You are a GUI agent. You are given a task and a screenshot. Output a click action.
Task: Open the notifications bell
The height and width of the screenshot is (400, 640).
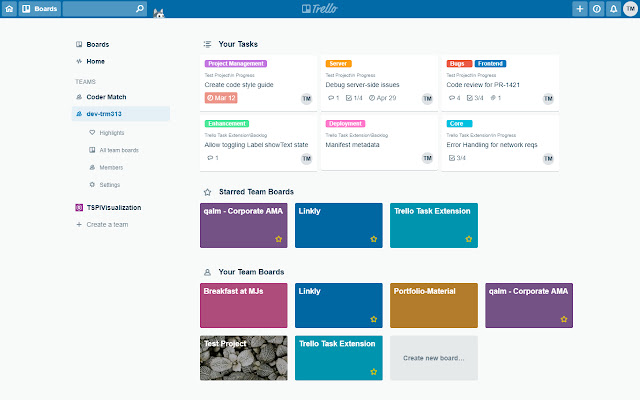point(613,9)
